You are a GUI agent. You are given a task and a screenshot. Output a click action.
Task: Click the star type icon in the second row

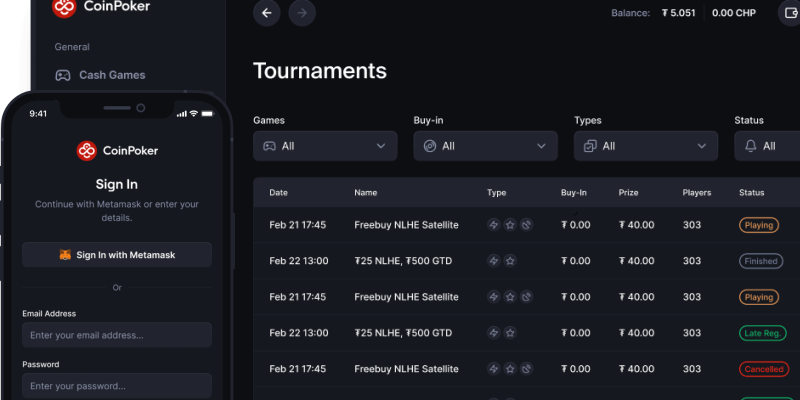click(x=510, y=261)
